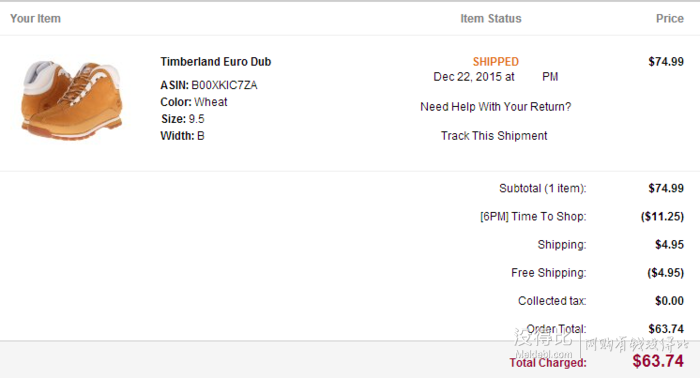Click the SHIPPED status label
700x378 pixels.
pyautogui.click(x=496, y=62)
